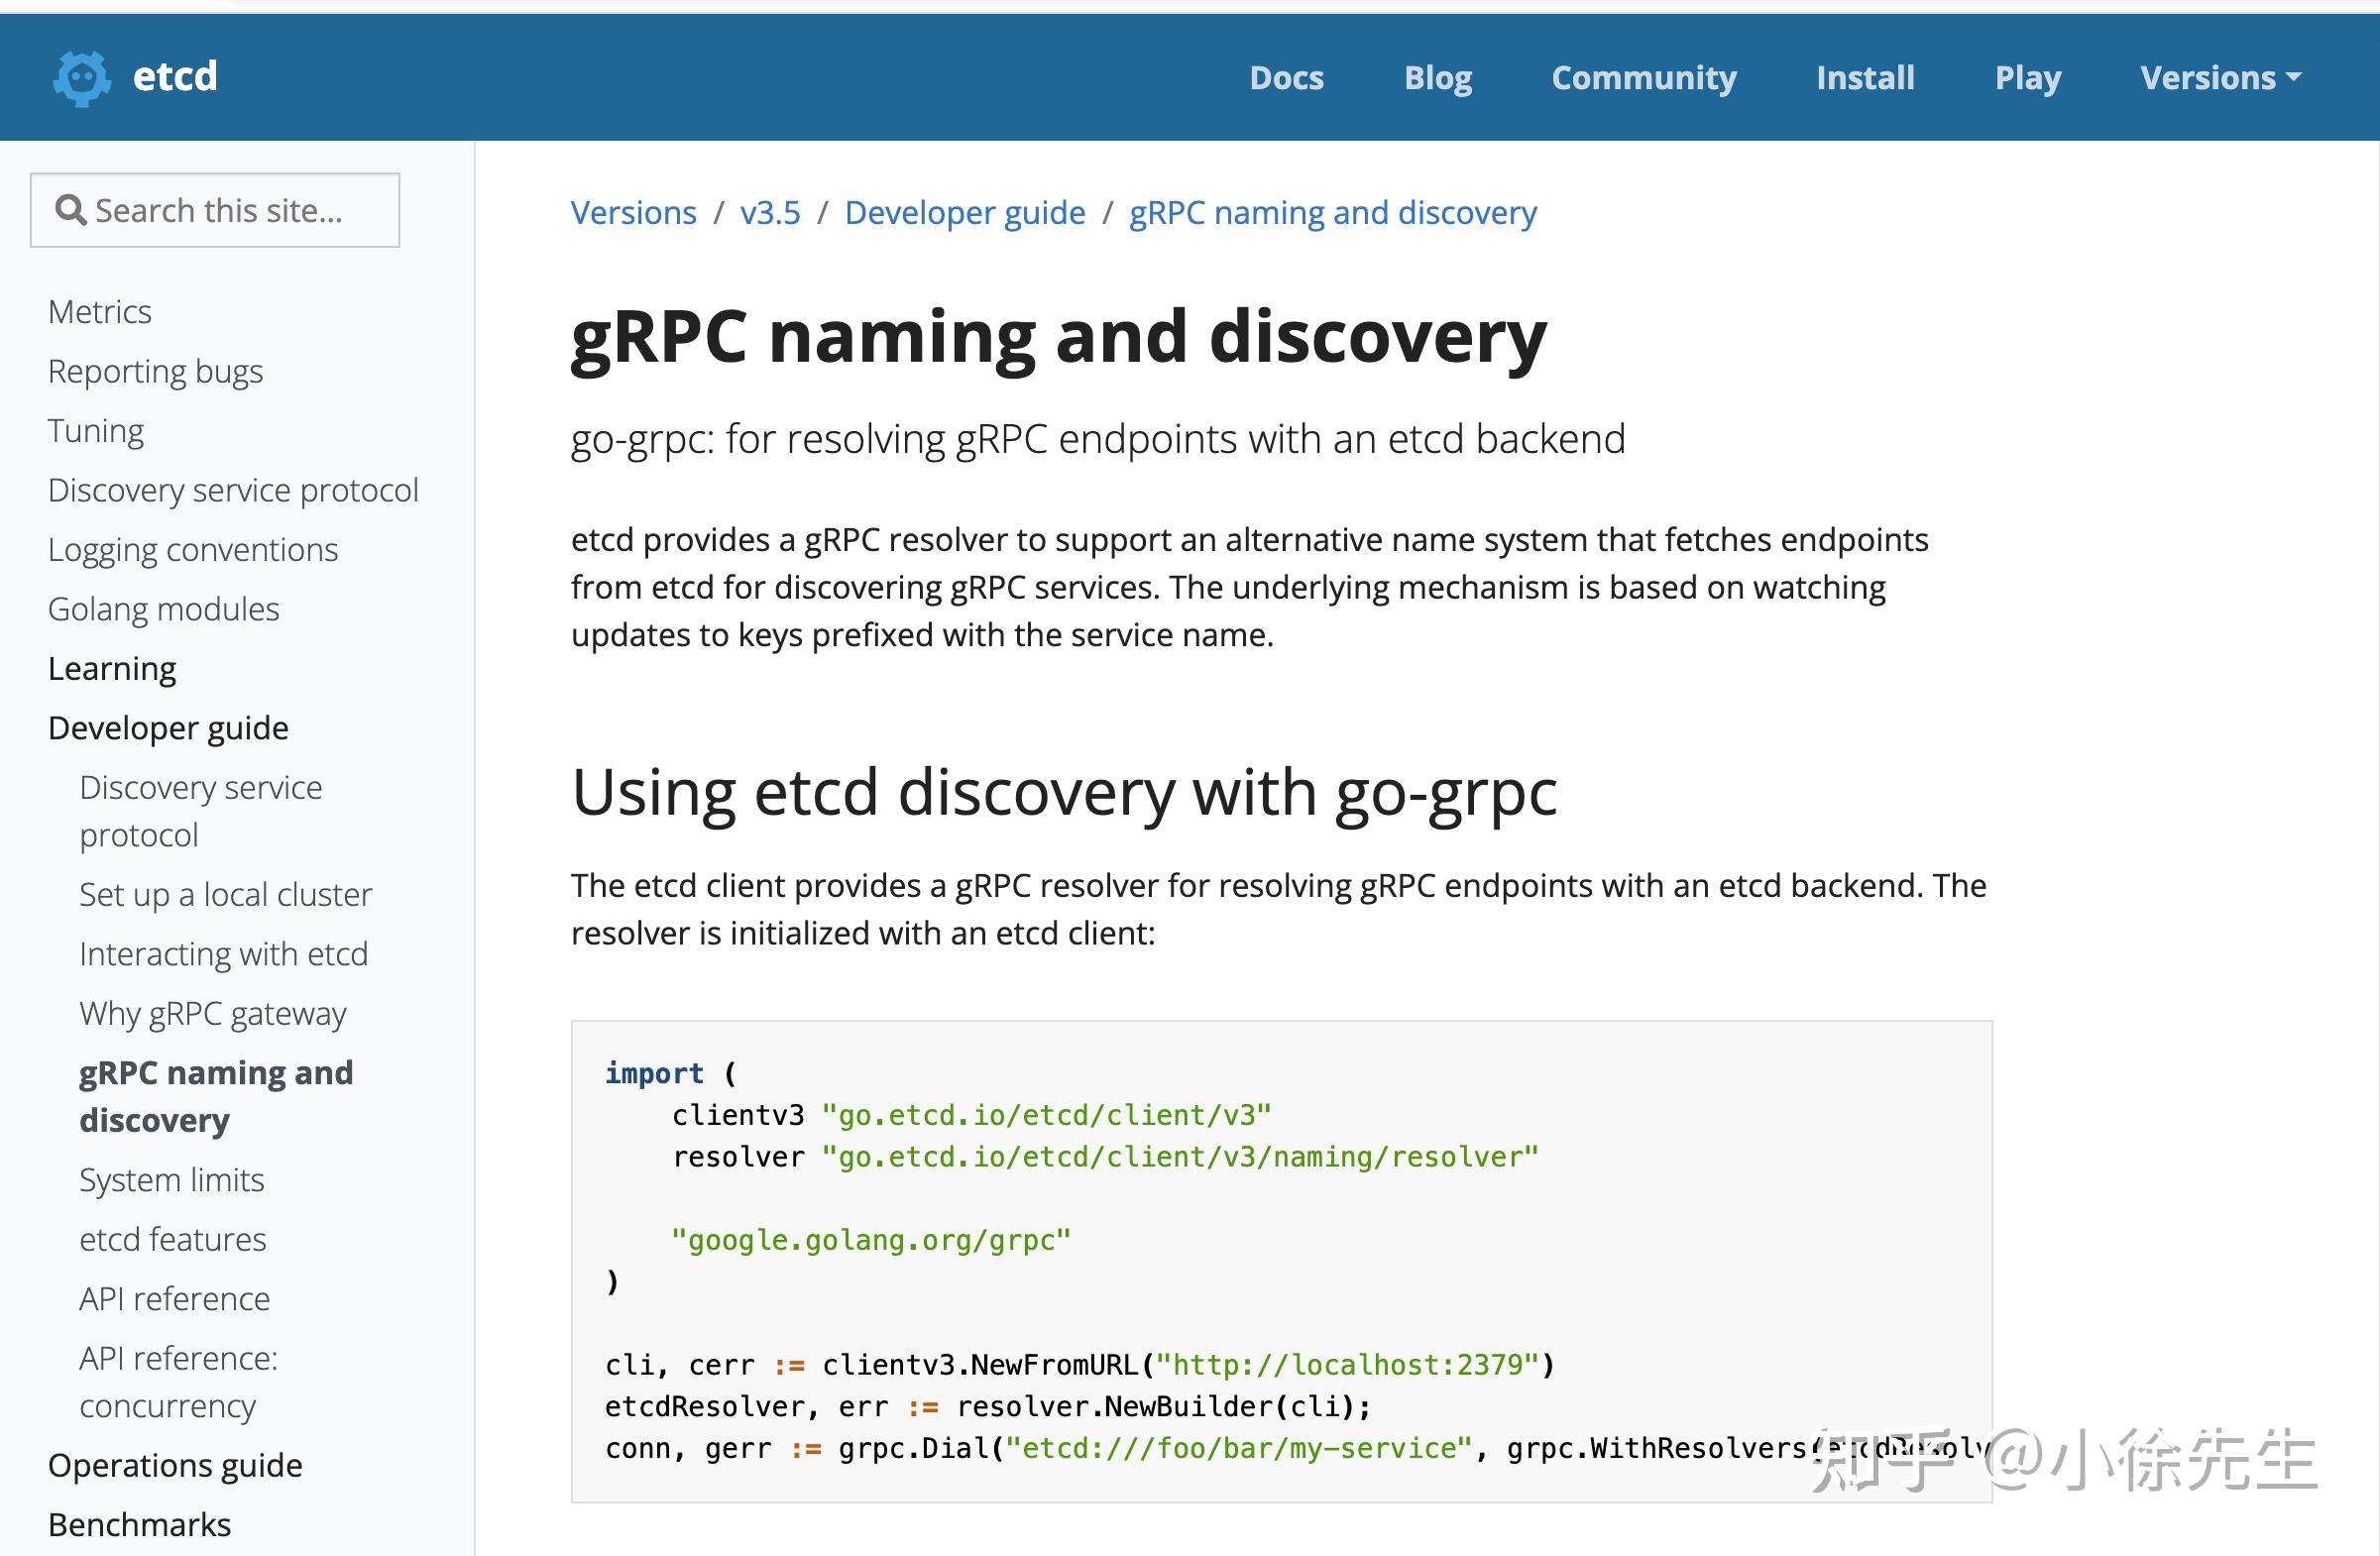This screenshot has width=2380, height=1556.
Task: Open the Community page
Action: 1644,77
